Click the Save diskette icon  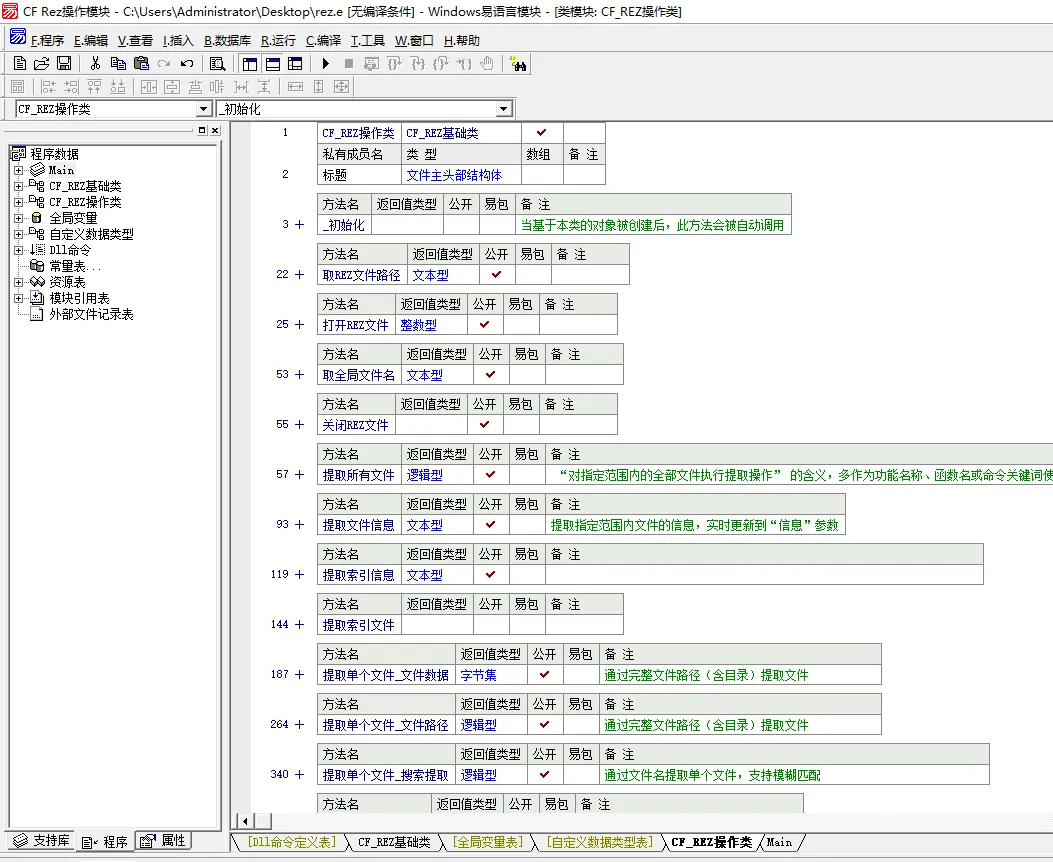[63, 64]
